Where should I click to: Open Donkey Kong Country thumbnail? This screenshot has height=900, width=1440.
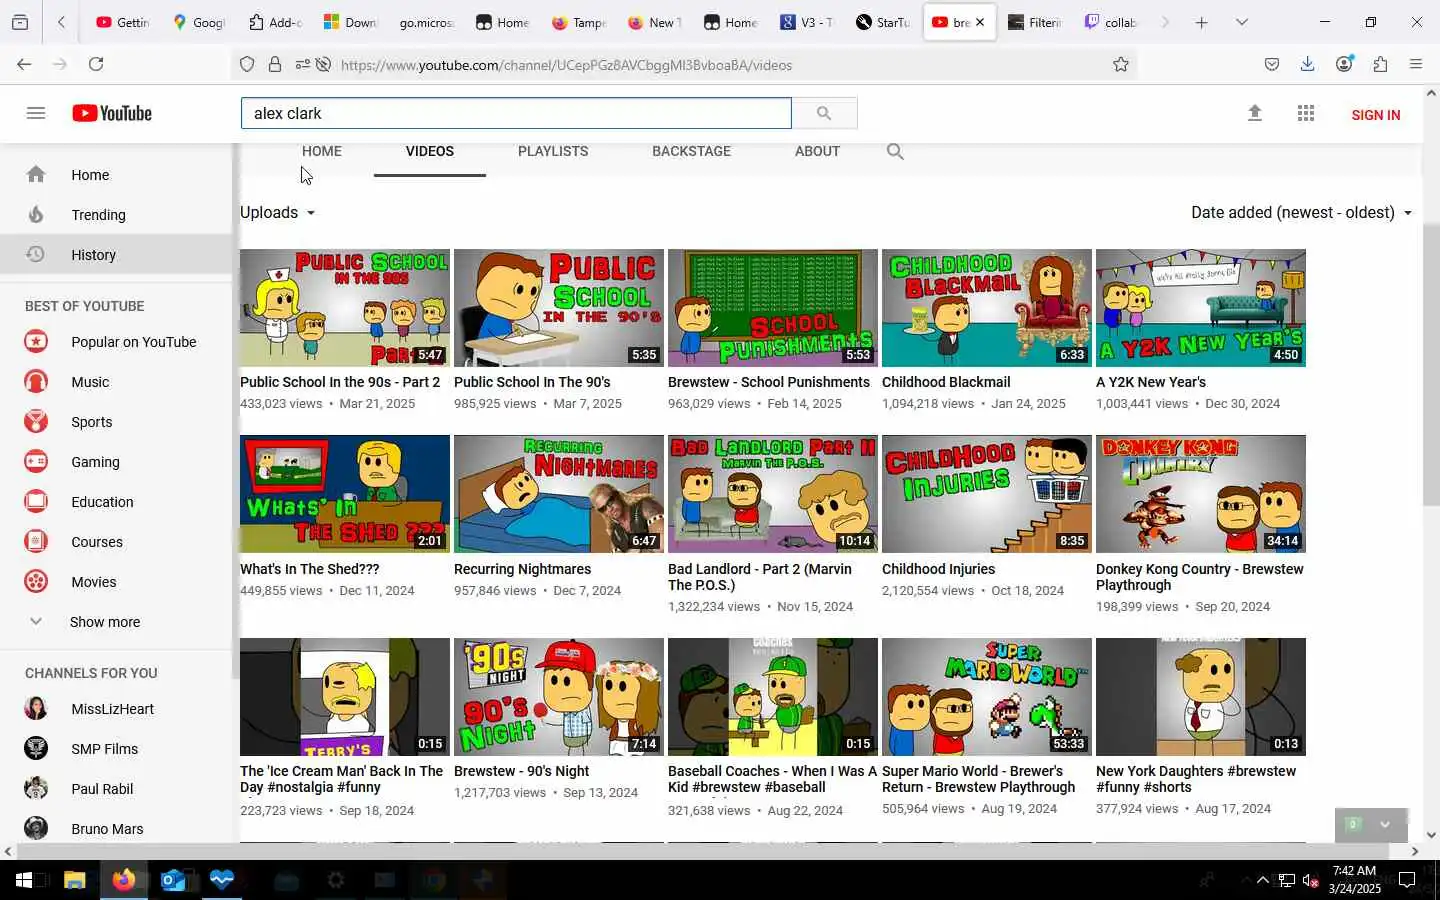pyautogui.click(x=1200, y=494)
